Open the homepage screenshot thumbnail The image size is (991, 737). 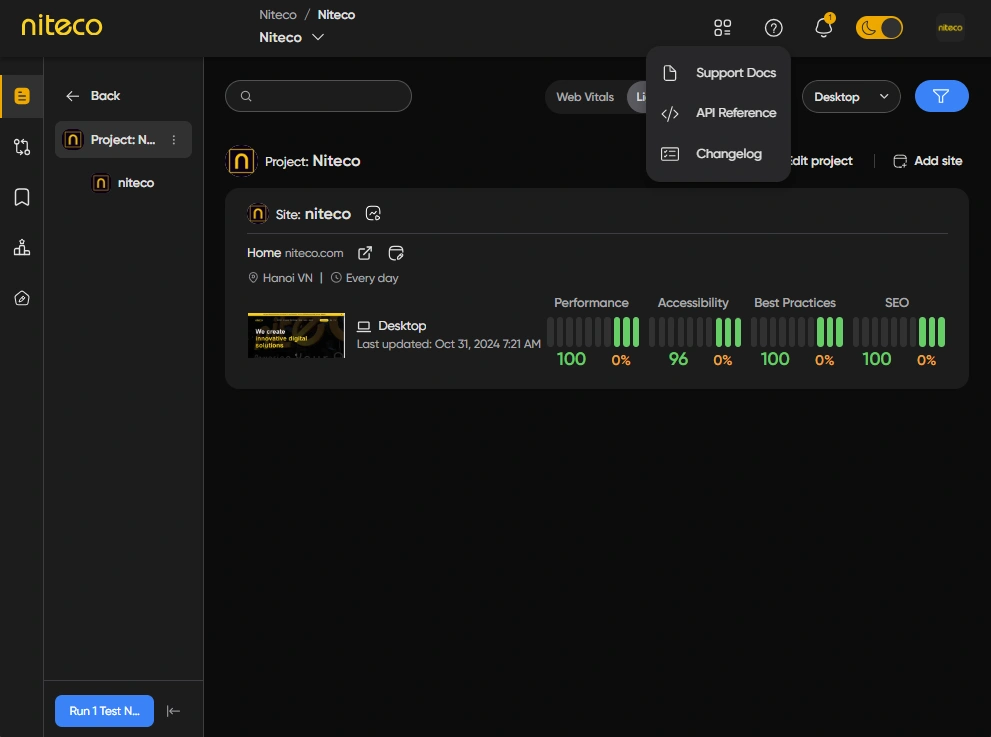click(296, 335)
